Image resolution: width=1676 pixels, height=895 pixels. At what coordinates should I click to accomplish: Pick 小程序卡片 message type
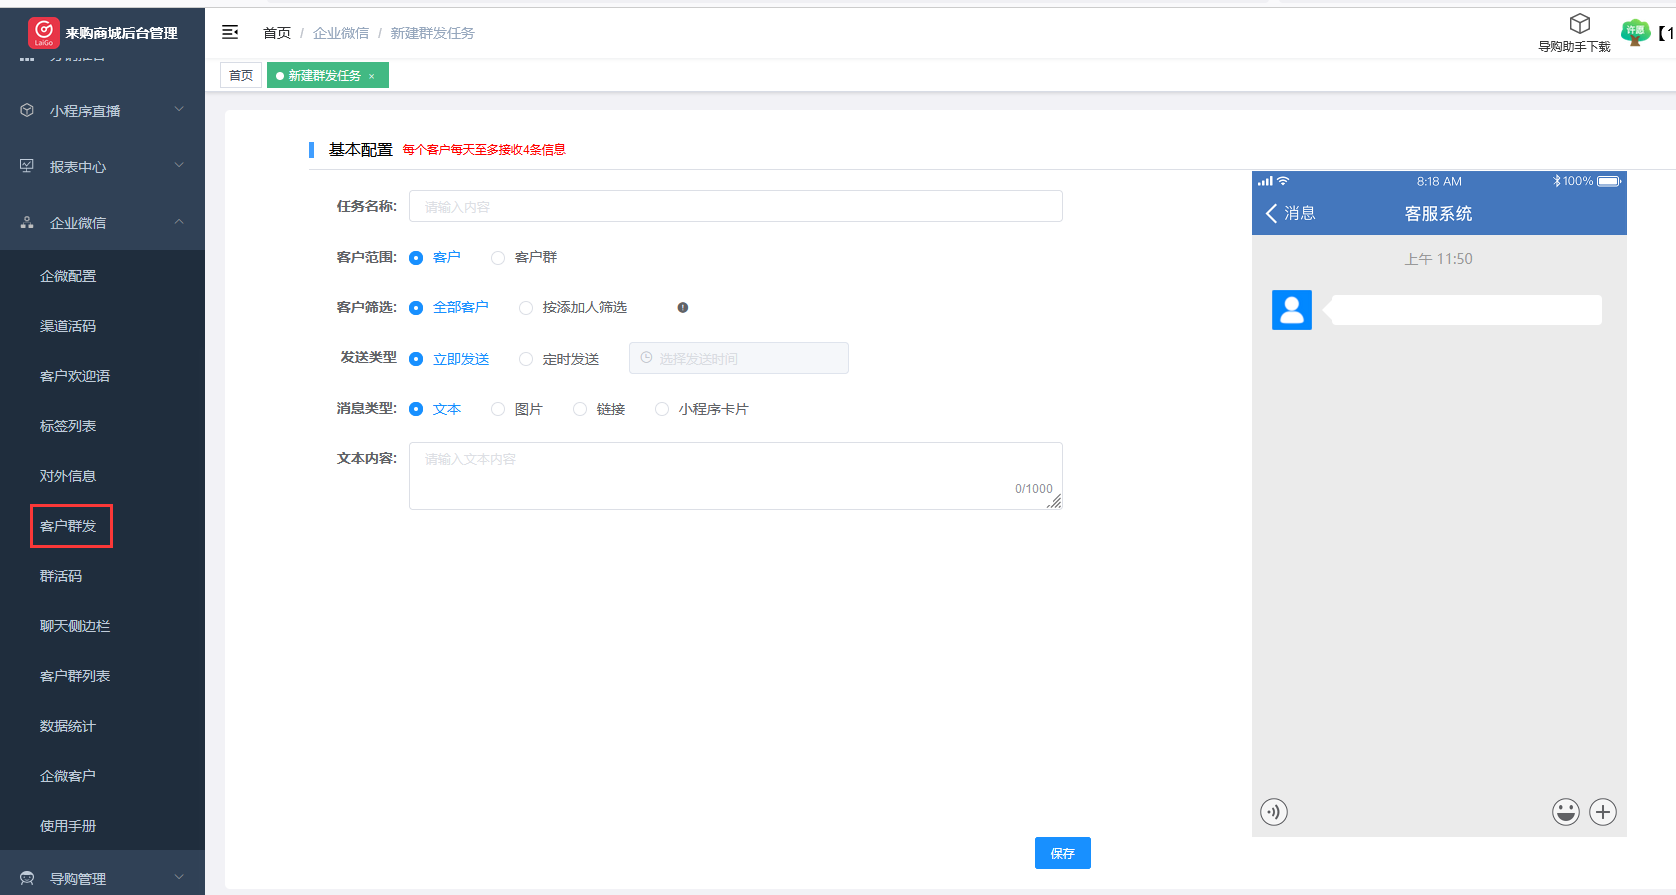[662, 409]
